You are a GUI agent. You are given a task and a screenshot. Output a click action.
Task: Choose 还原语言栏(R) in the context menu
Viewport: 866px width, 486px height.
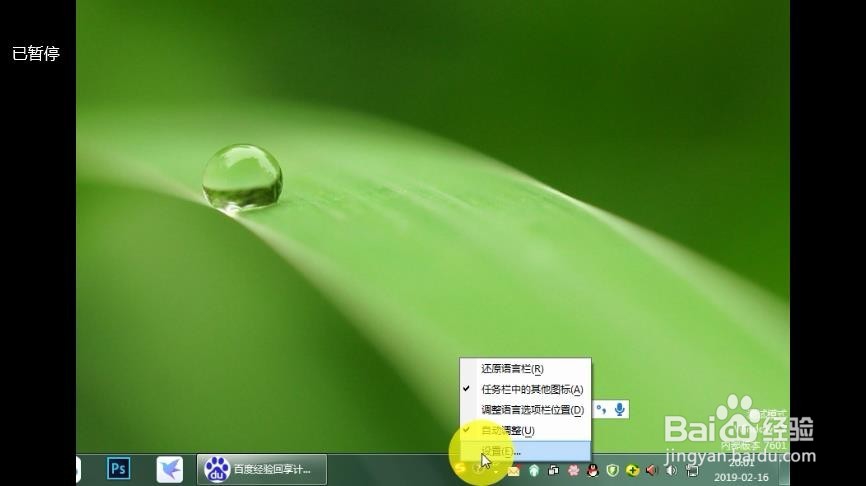coord(525,368)
